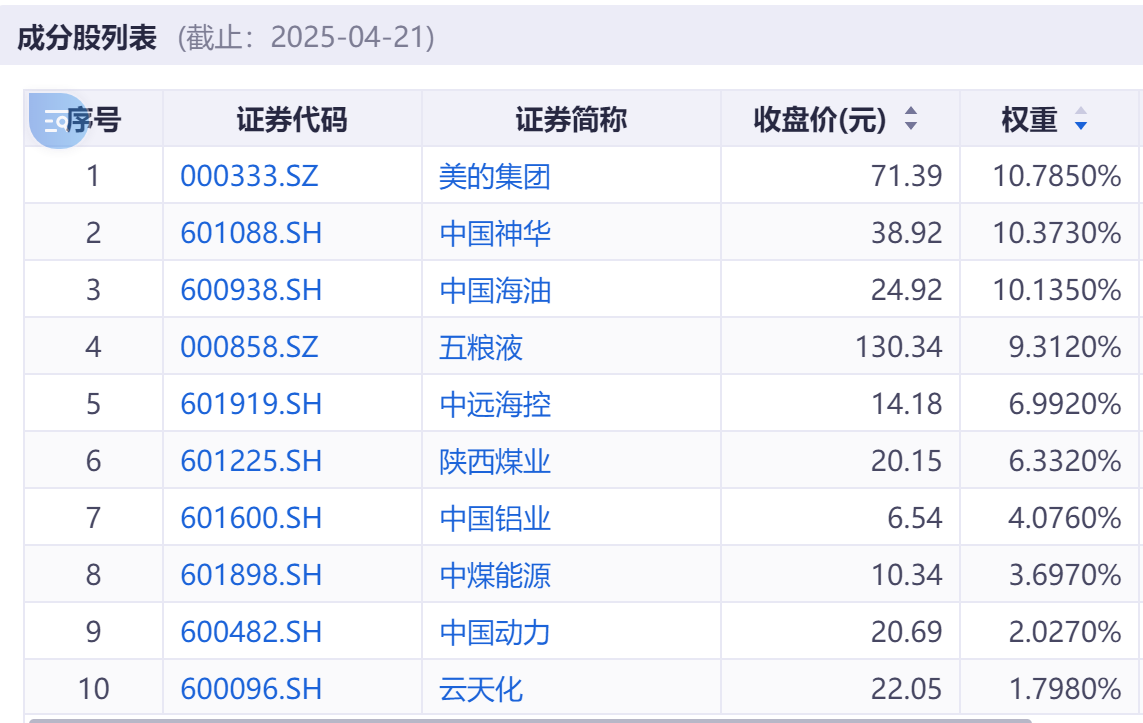Select closing price 20.15

click(x=906, y=461)
